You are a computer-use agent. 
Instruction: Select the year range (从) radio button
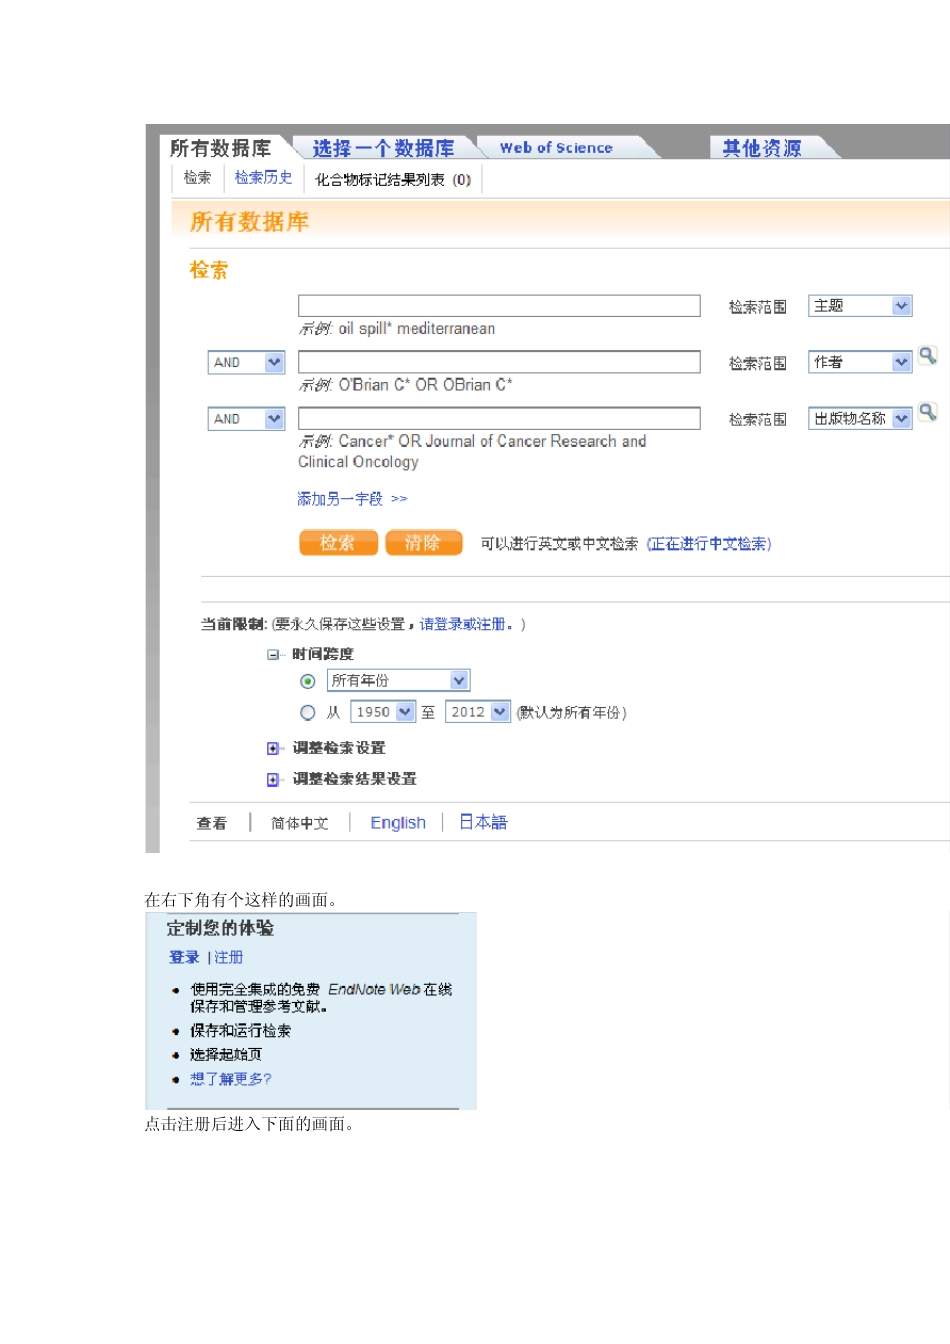click(308, 713)
